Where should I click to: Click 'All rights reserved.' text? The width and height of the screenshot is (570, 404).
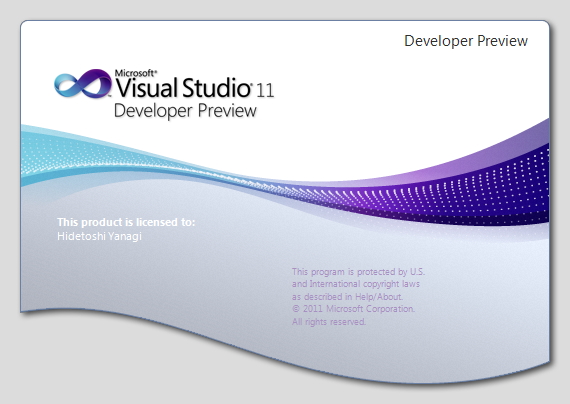[x=329, y=321]
